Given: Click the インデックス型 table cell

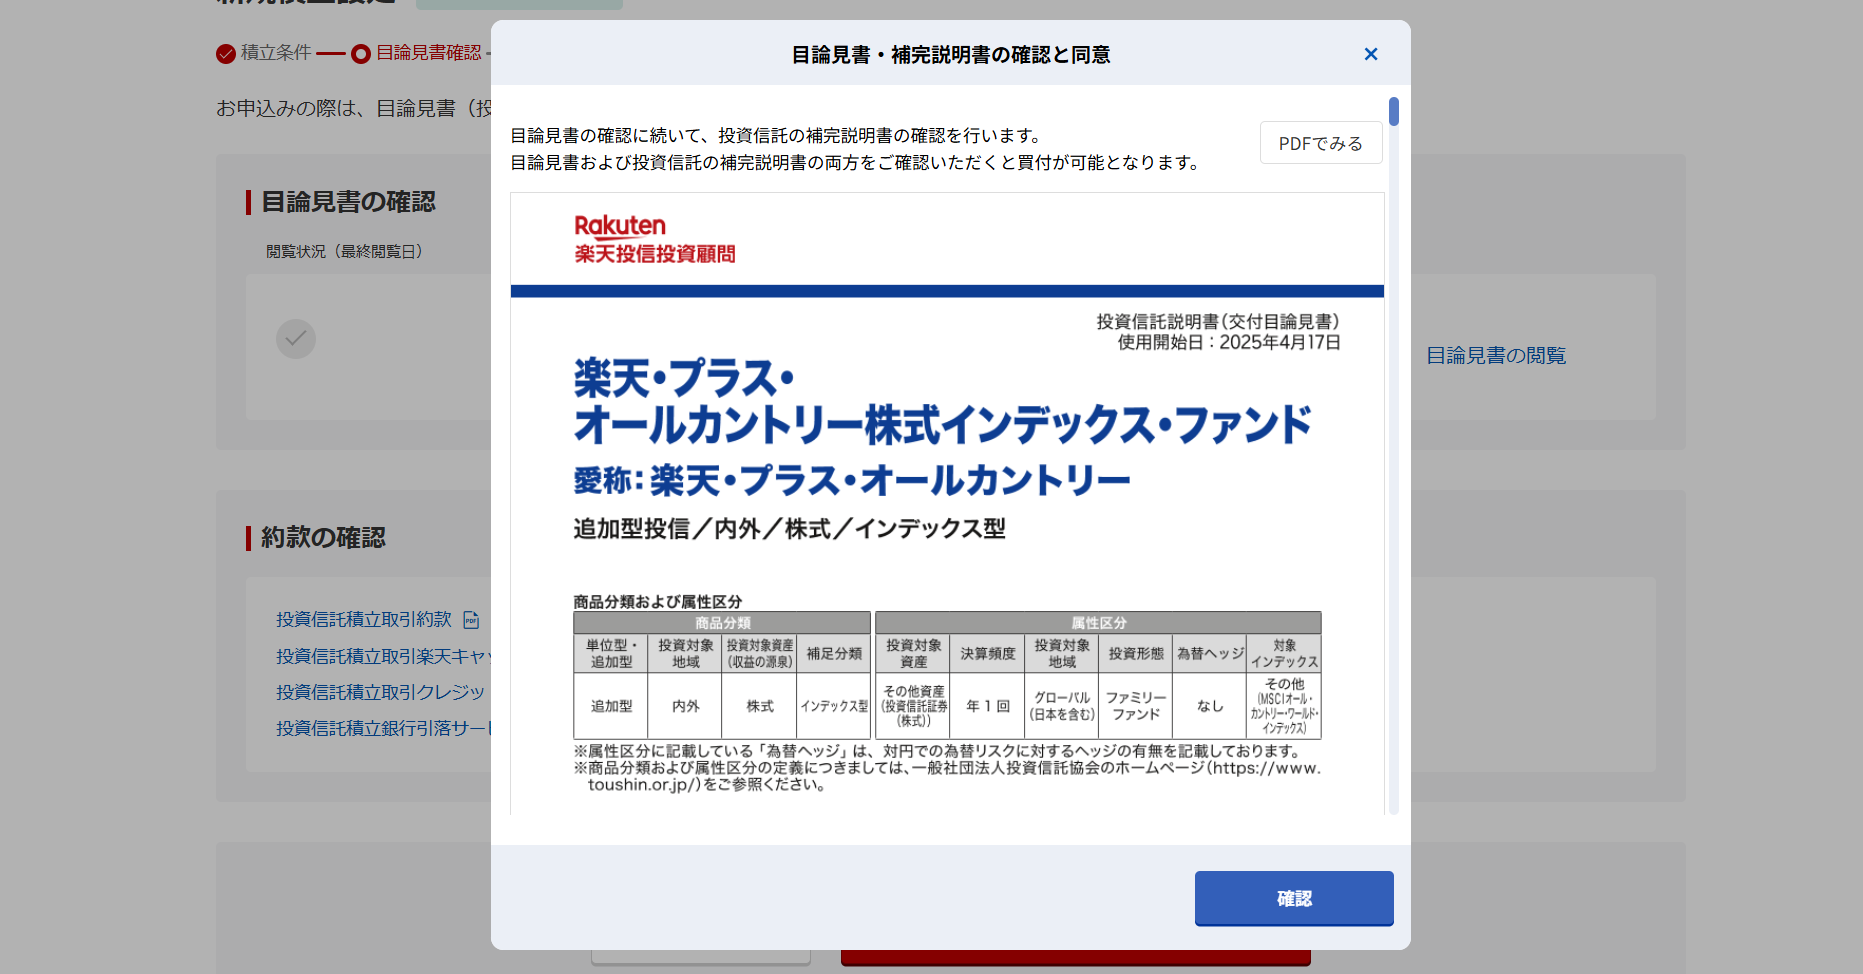Looking at the screenshot, I should click(x=834, y=706).
